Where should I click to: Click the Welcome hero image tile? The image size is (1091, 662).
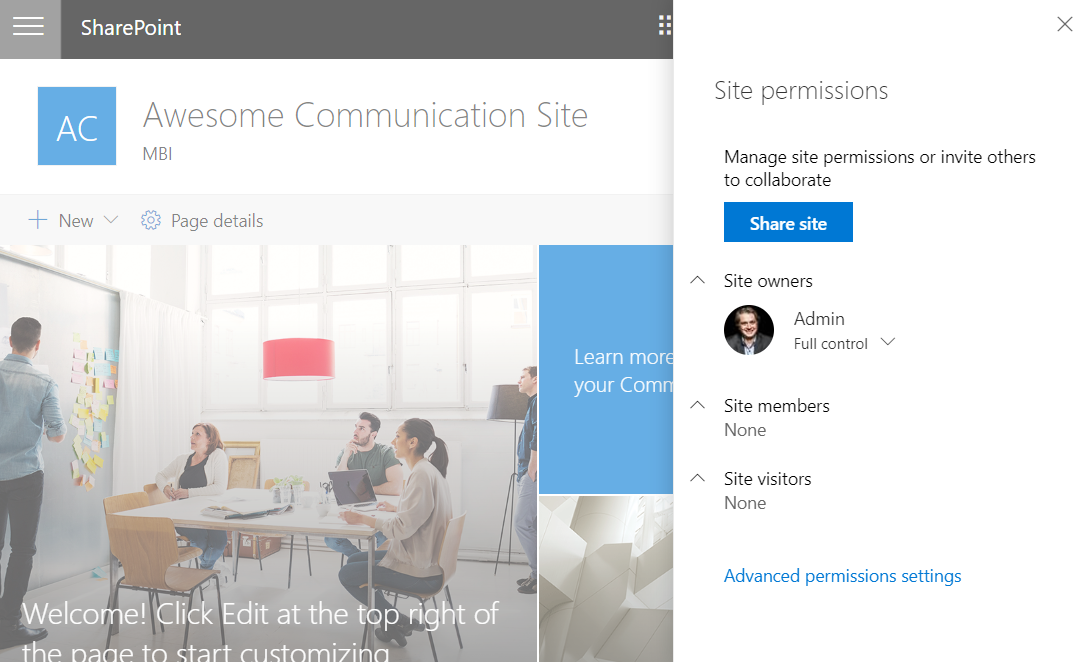click(x=268, y=450)
